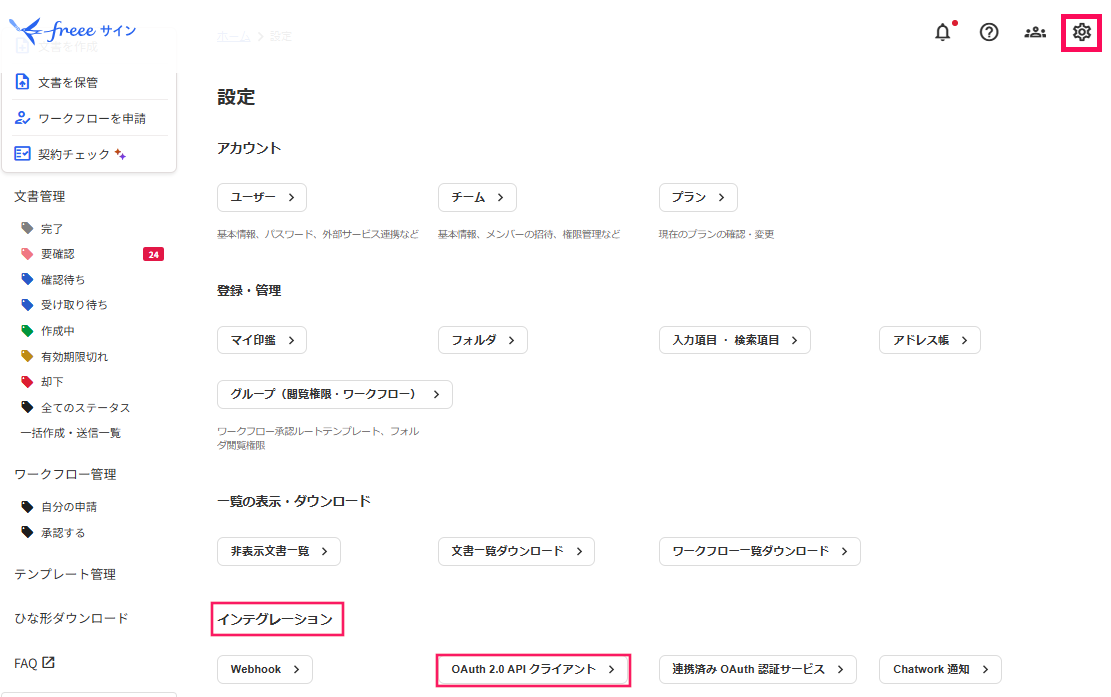Screen dimensions: 1111x697
Task: Open the Webhook integration button
Action: tap(265, 669)
